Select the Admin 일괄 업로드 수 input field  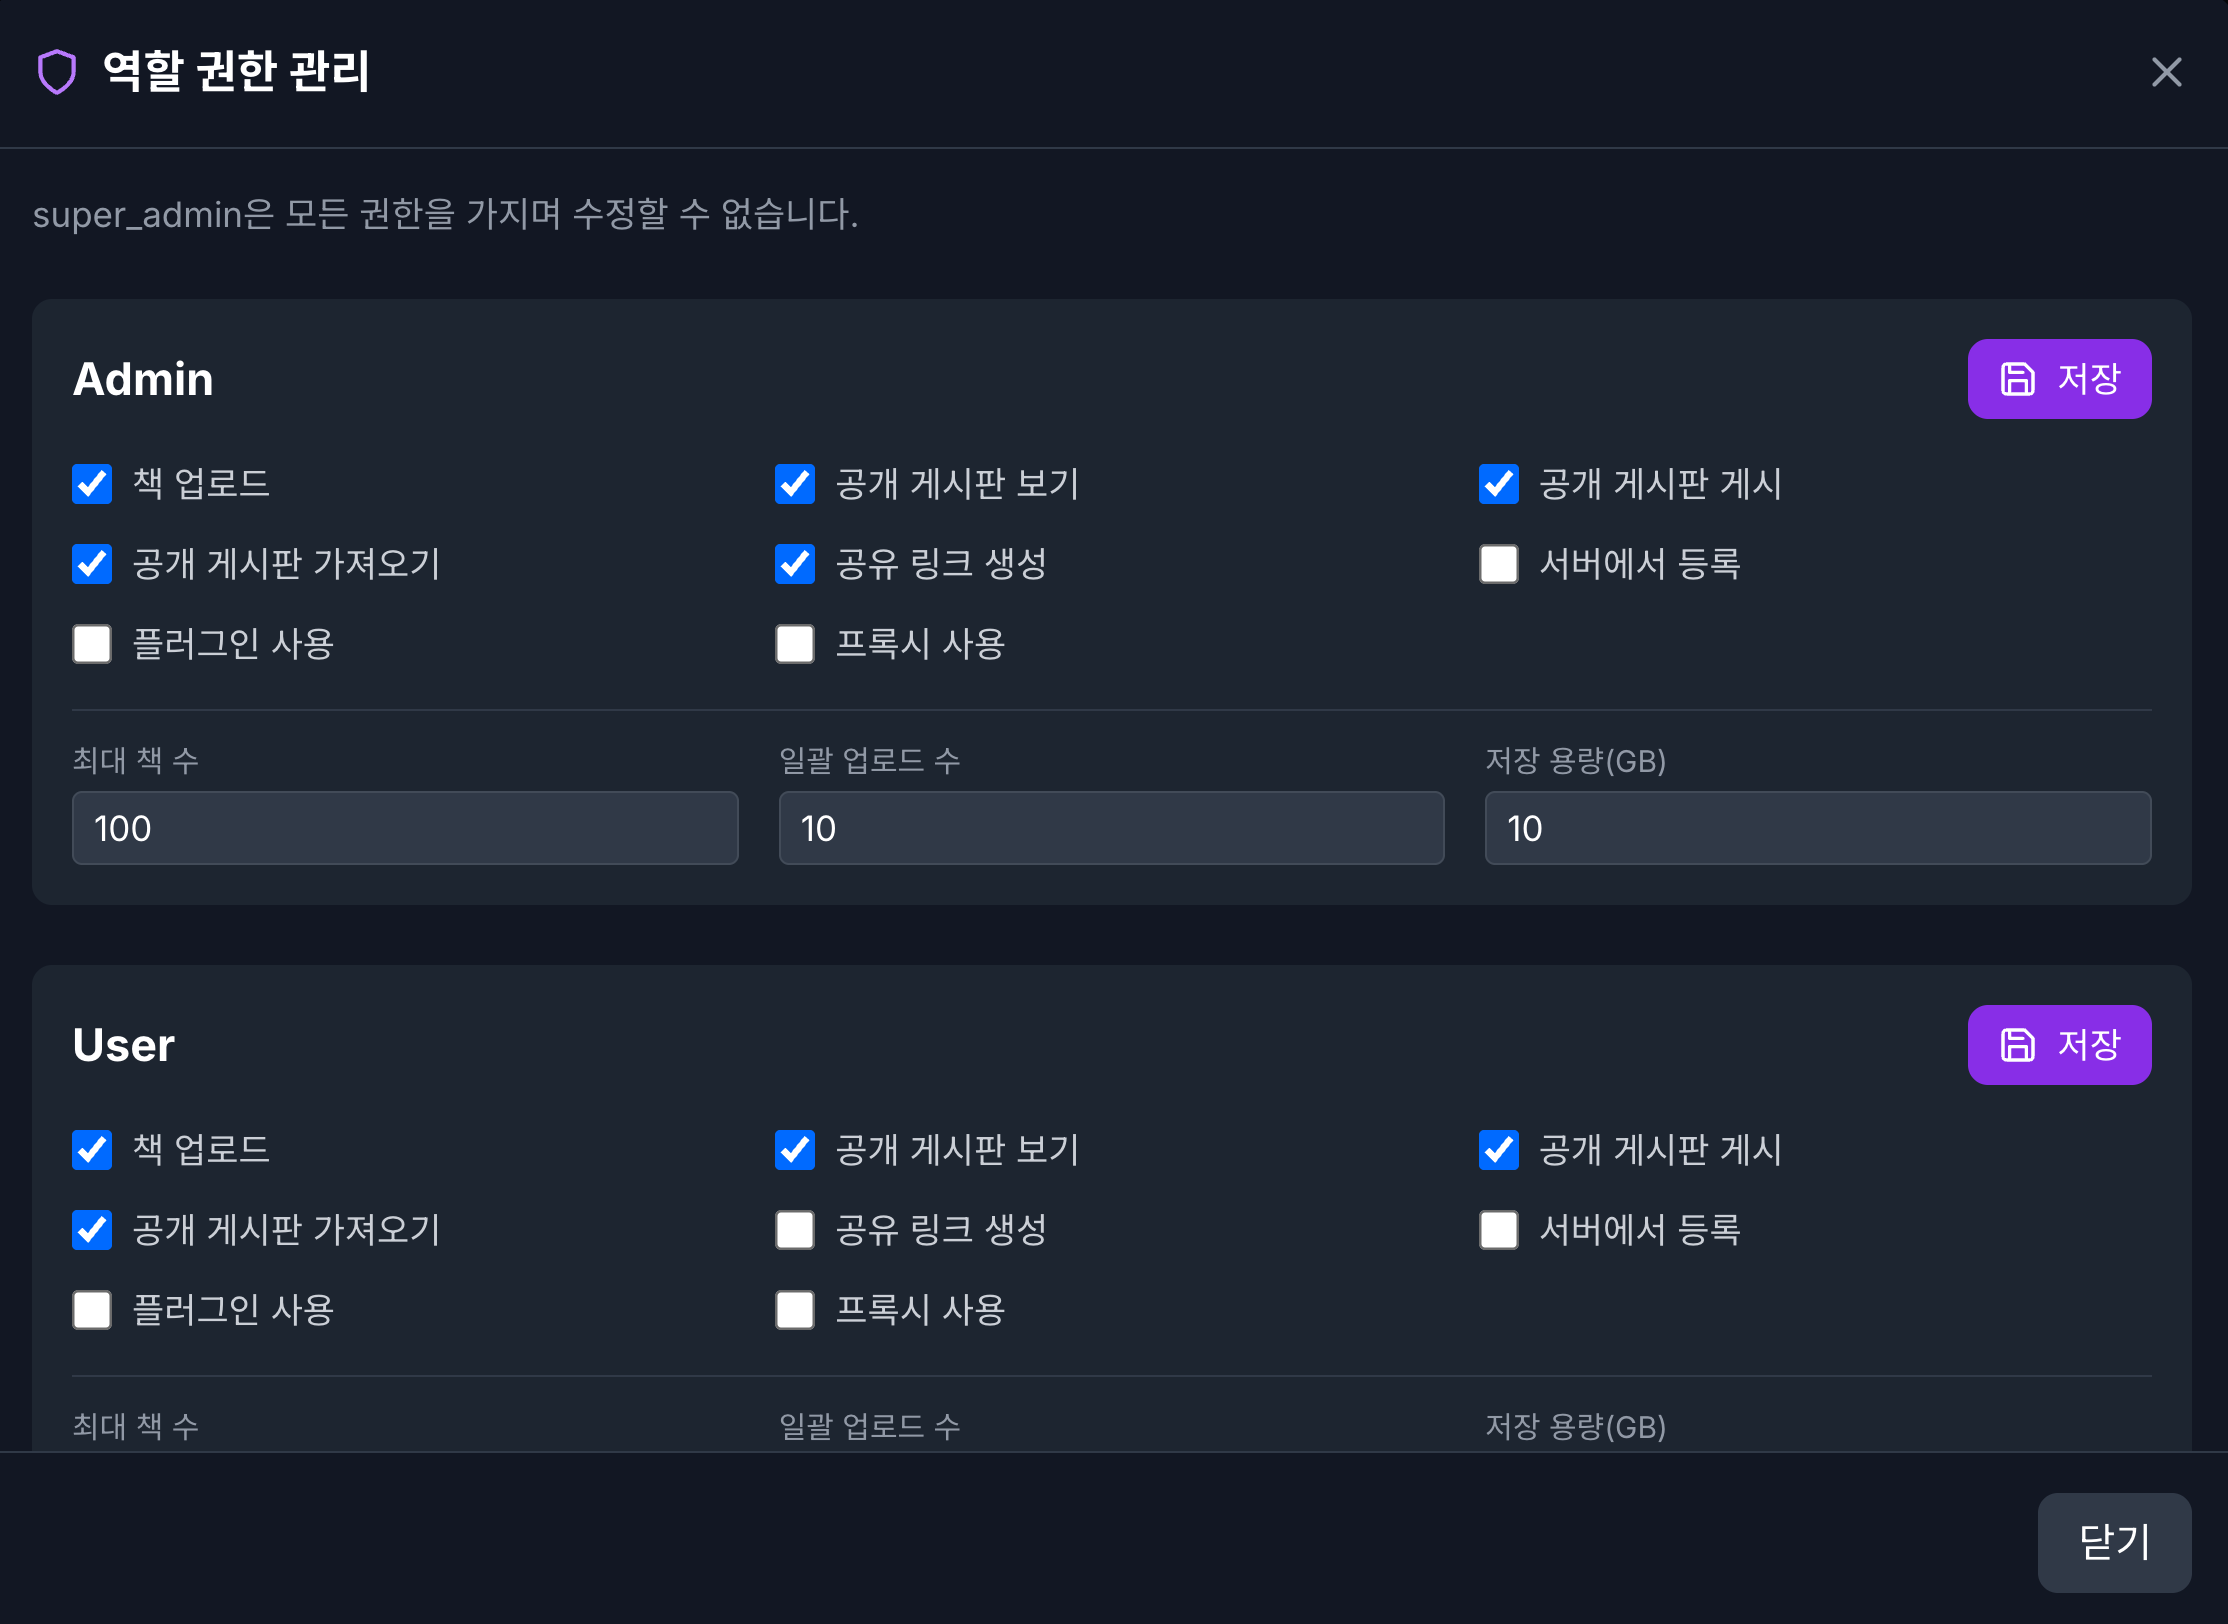[x=1110, y=828]
